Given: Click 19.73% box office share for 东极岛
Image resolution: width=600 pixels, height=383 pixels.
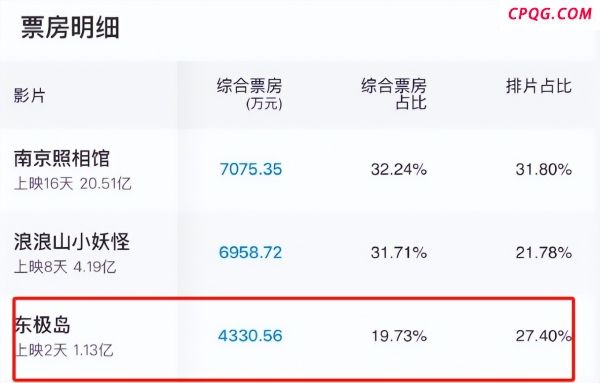Looking at the screenshot, I should pos(399,336).
